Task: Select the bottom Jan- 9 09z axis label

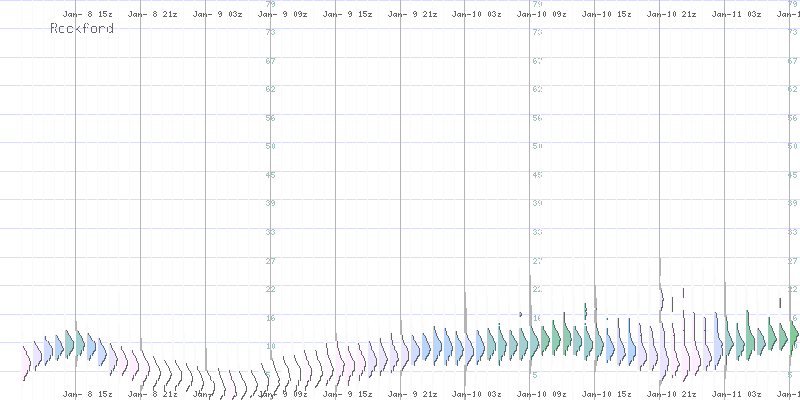Action: tap(282, 394)
